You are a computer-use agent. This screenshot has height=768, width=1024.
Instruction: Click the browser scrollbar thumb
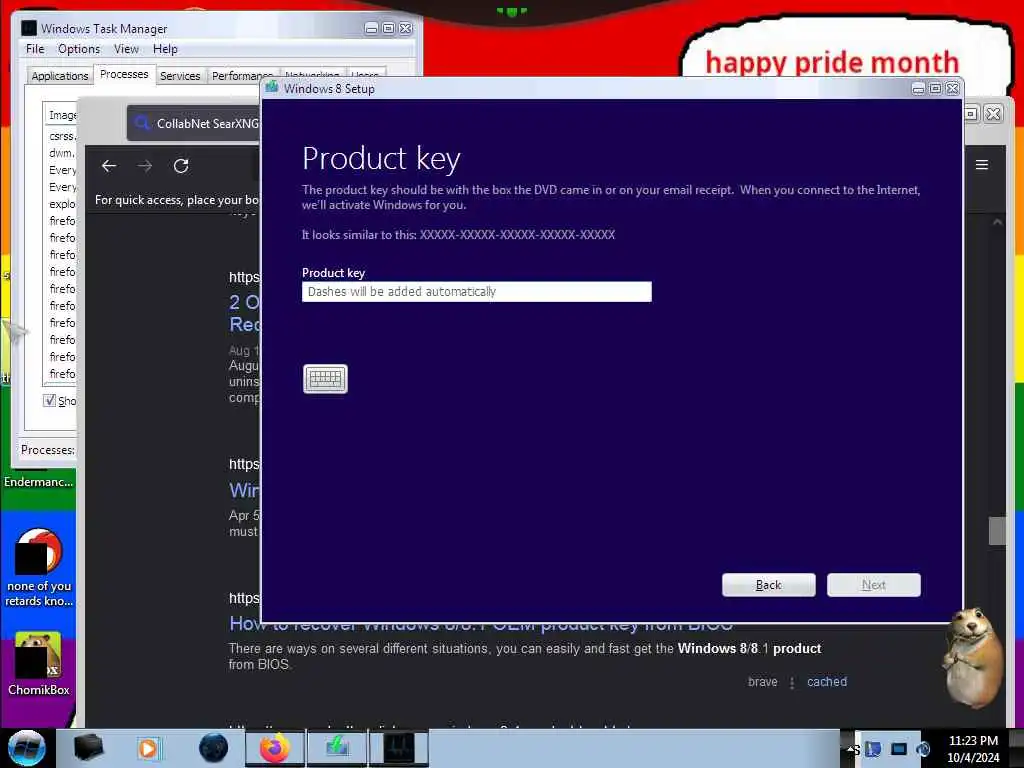click(997, 530)
